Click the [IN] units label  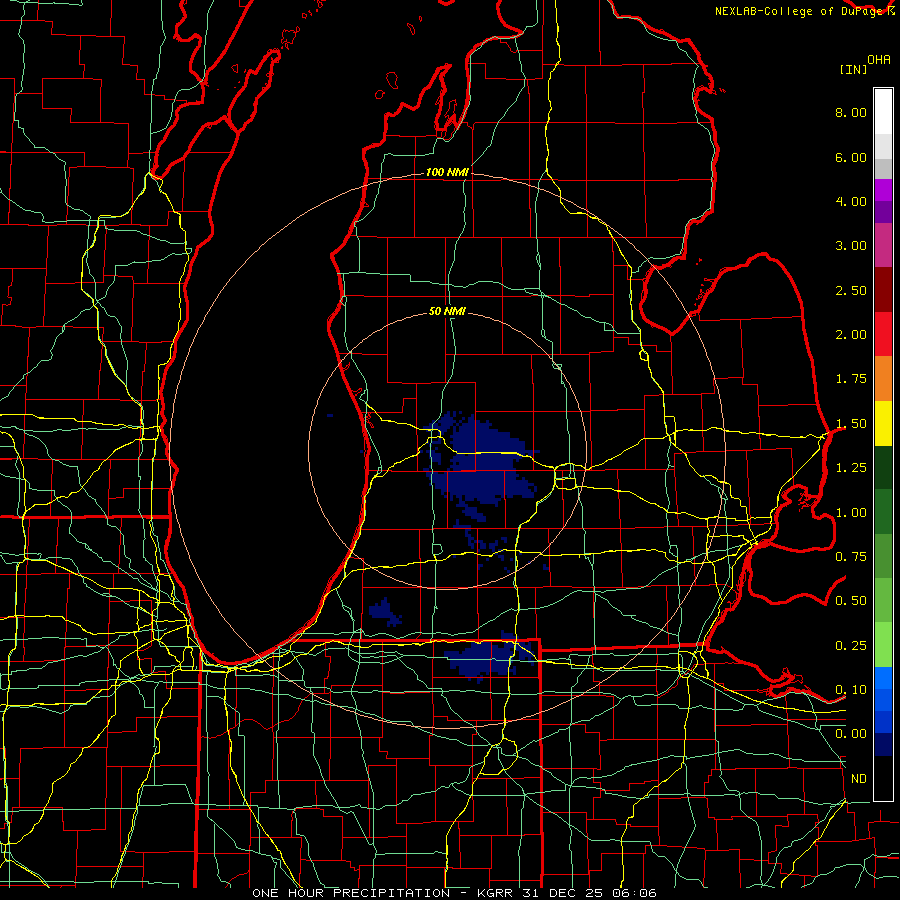point(854,69)
